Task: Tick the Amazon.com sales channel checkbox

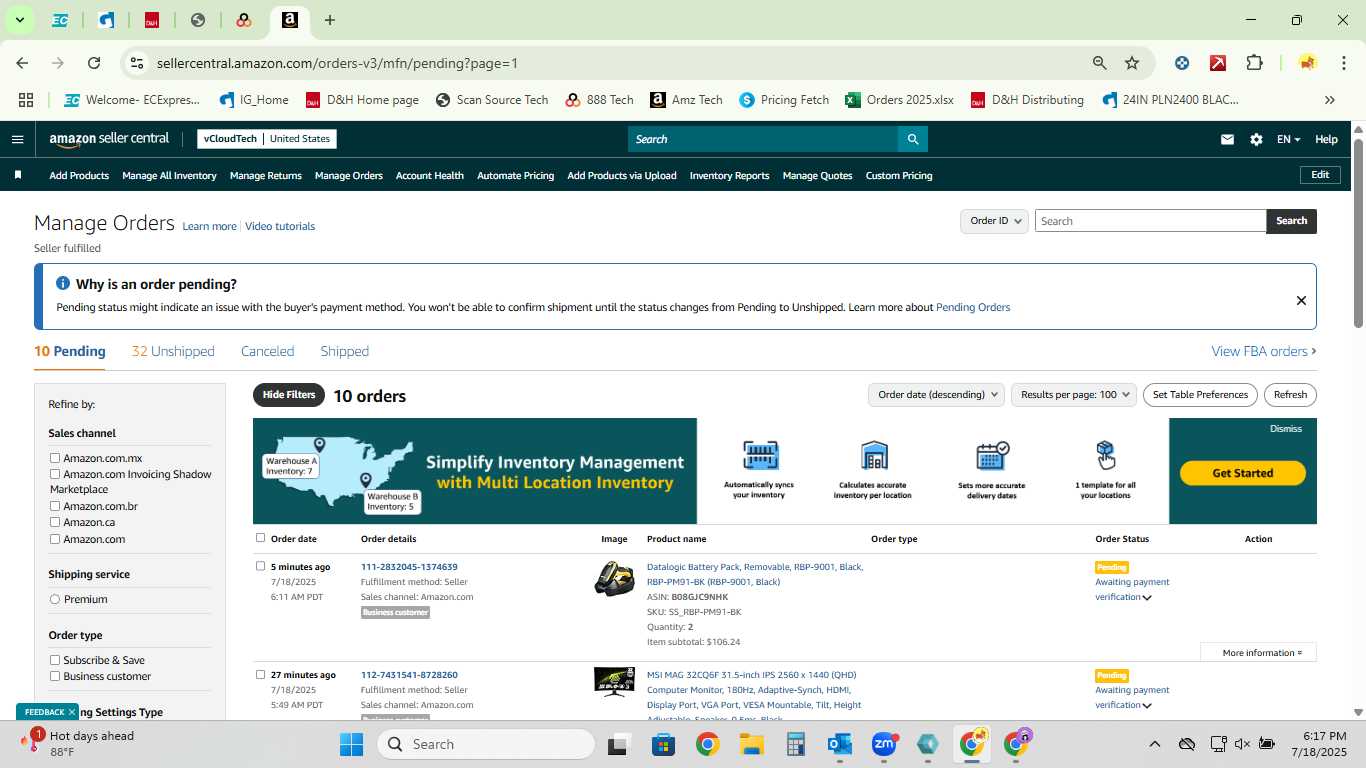Action: [55, 539]
